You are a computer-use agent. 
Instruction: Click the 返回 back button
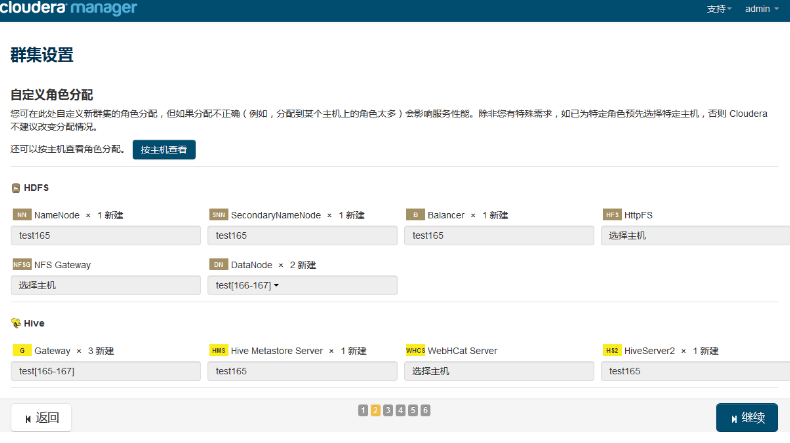[41, 418]
